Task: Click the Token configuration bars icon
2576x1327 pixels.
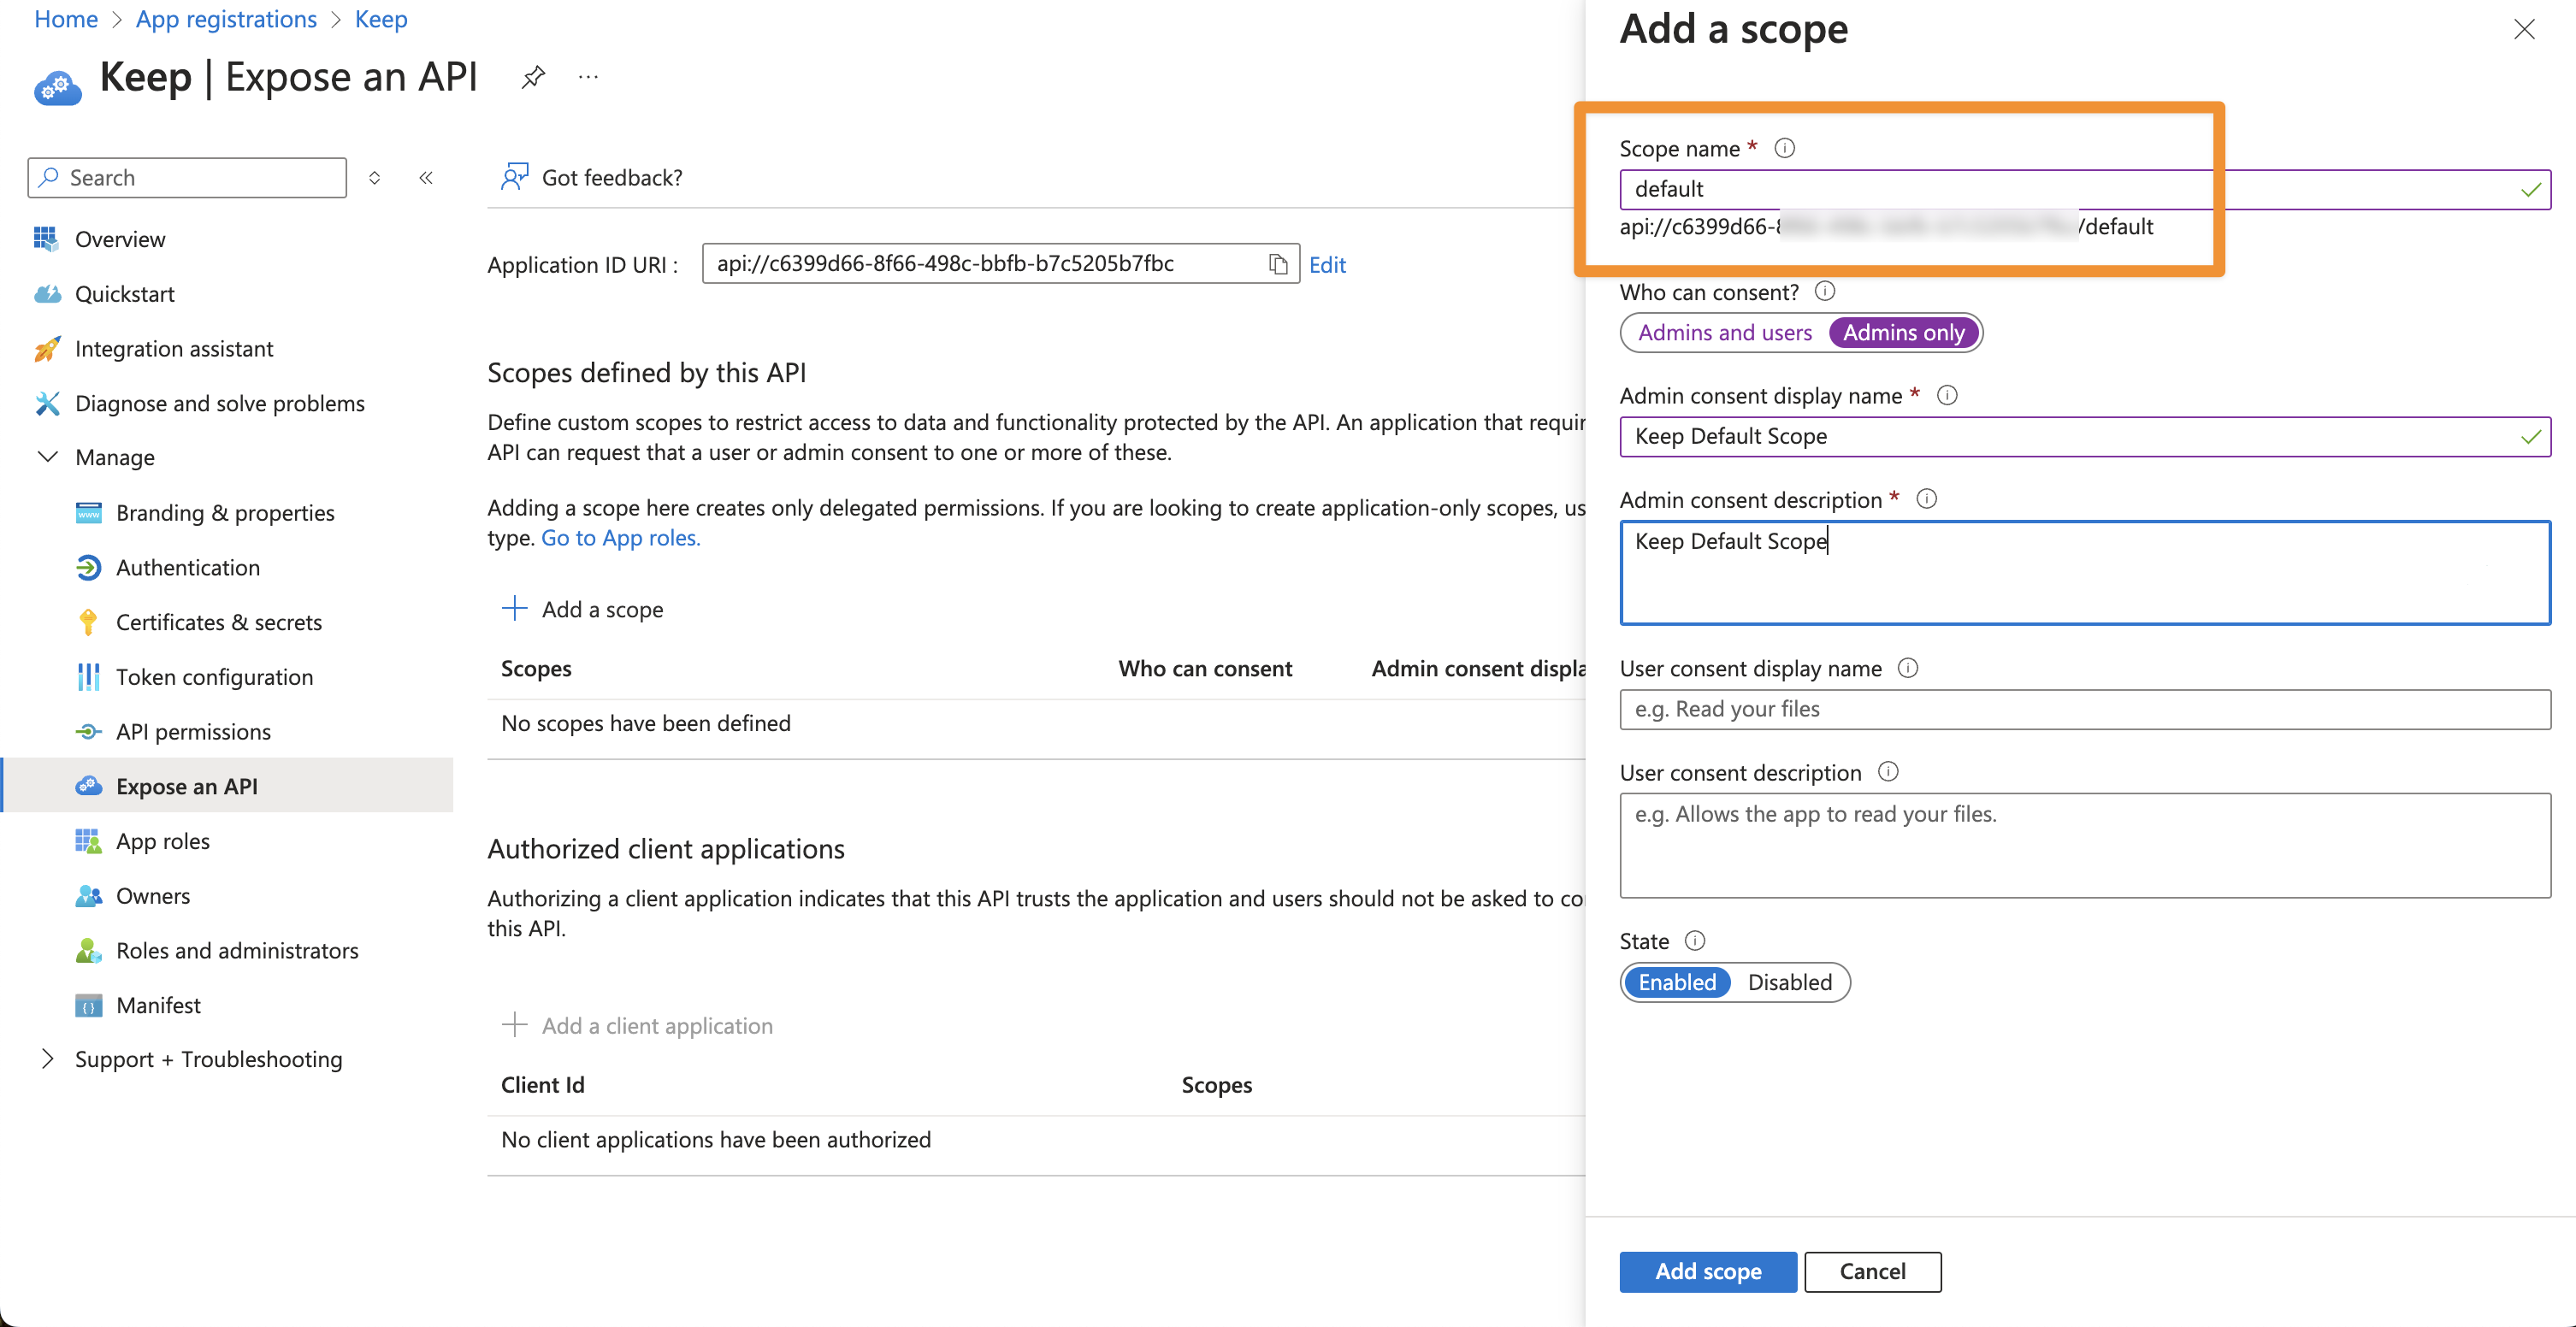Action: (88, 677)
